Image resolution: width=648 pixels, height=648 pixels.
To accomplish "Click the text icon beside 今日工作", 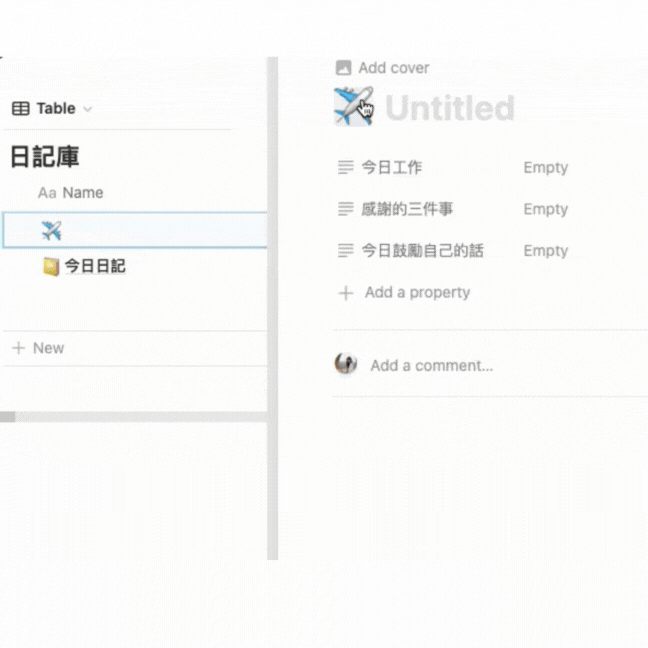I will pos(345,167).
